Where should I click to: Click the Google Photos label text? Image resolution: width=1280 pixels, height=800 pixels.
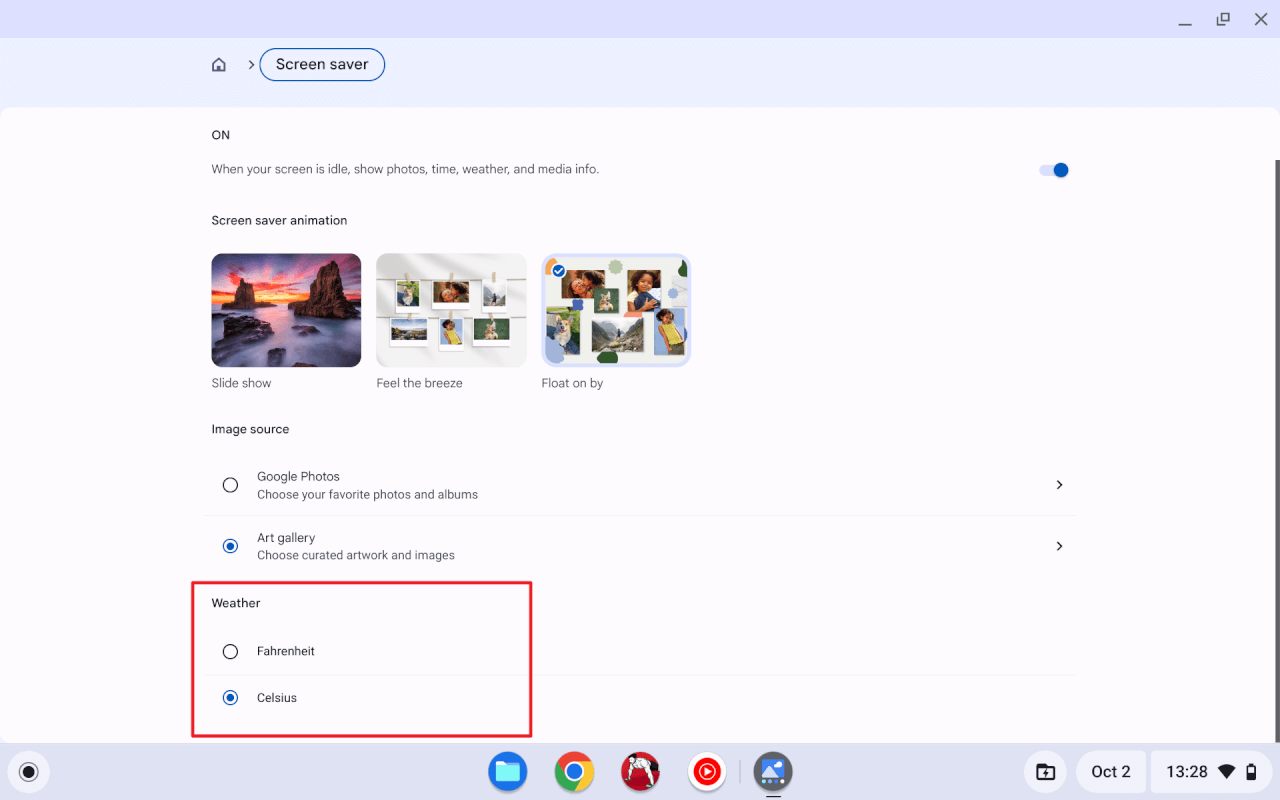click(298, 477)
